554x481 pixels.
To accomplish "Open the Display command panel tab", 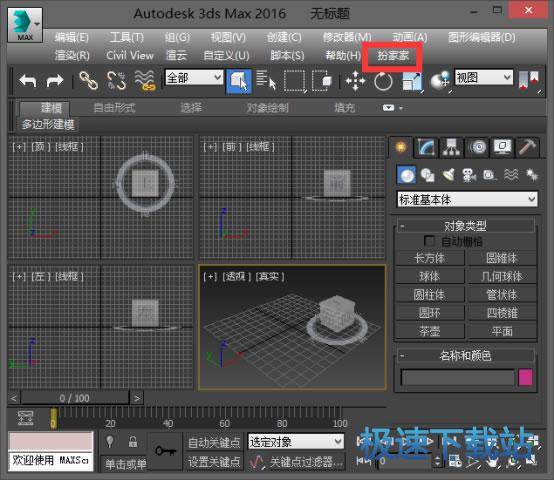I will coord(503,147).
